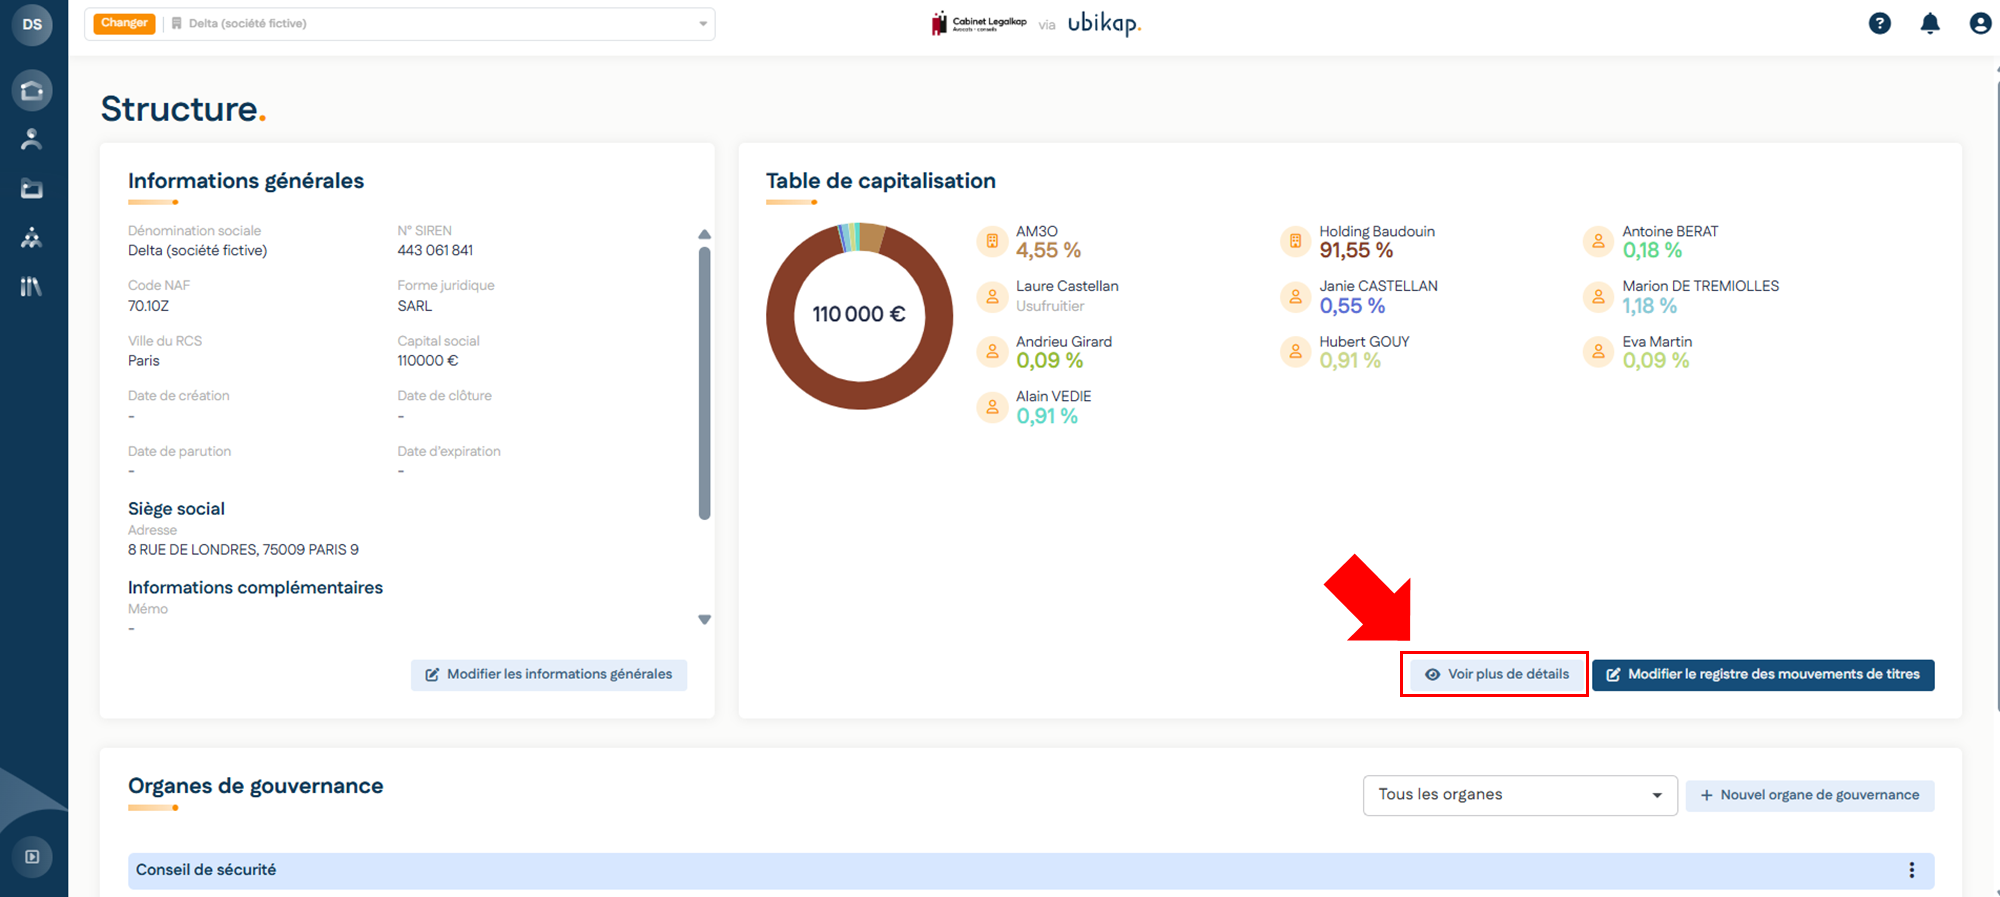
Task: Open the Delta (société fictive) company dropdown
Action: 437,24
